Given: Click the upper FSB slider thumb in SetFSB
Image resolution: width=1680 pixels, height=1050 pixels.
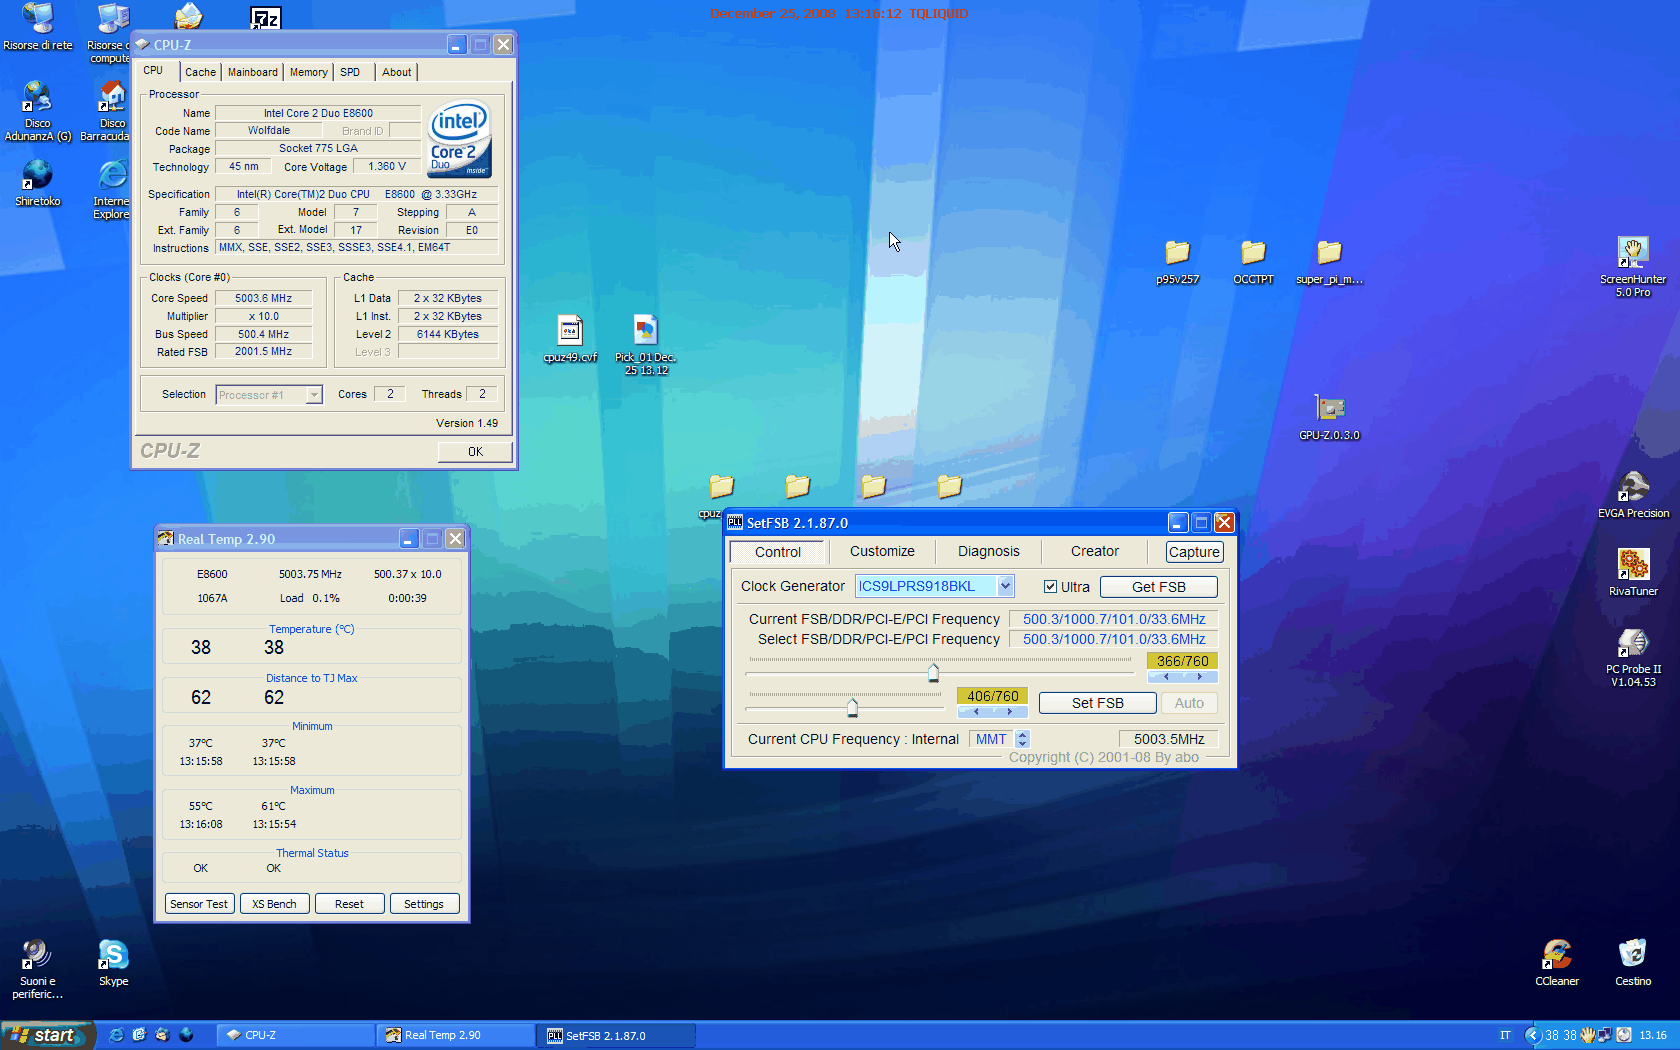Looking at the screenshot, I should pos(933,672).
